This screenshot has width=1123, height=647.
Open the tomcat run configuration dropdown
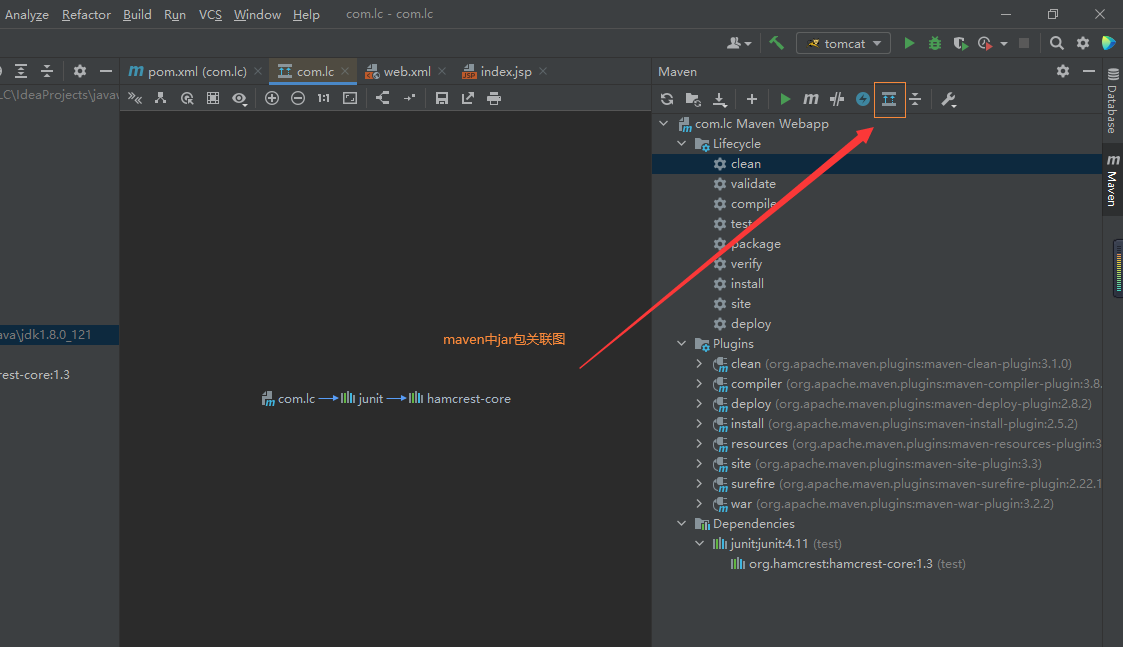(843, 43)
